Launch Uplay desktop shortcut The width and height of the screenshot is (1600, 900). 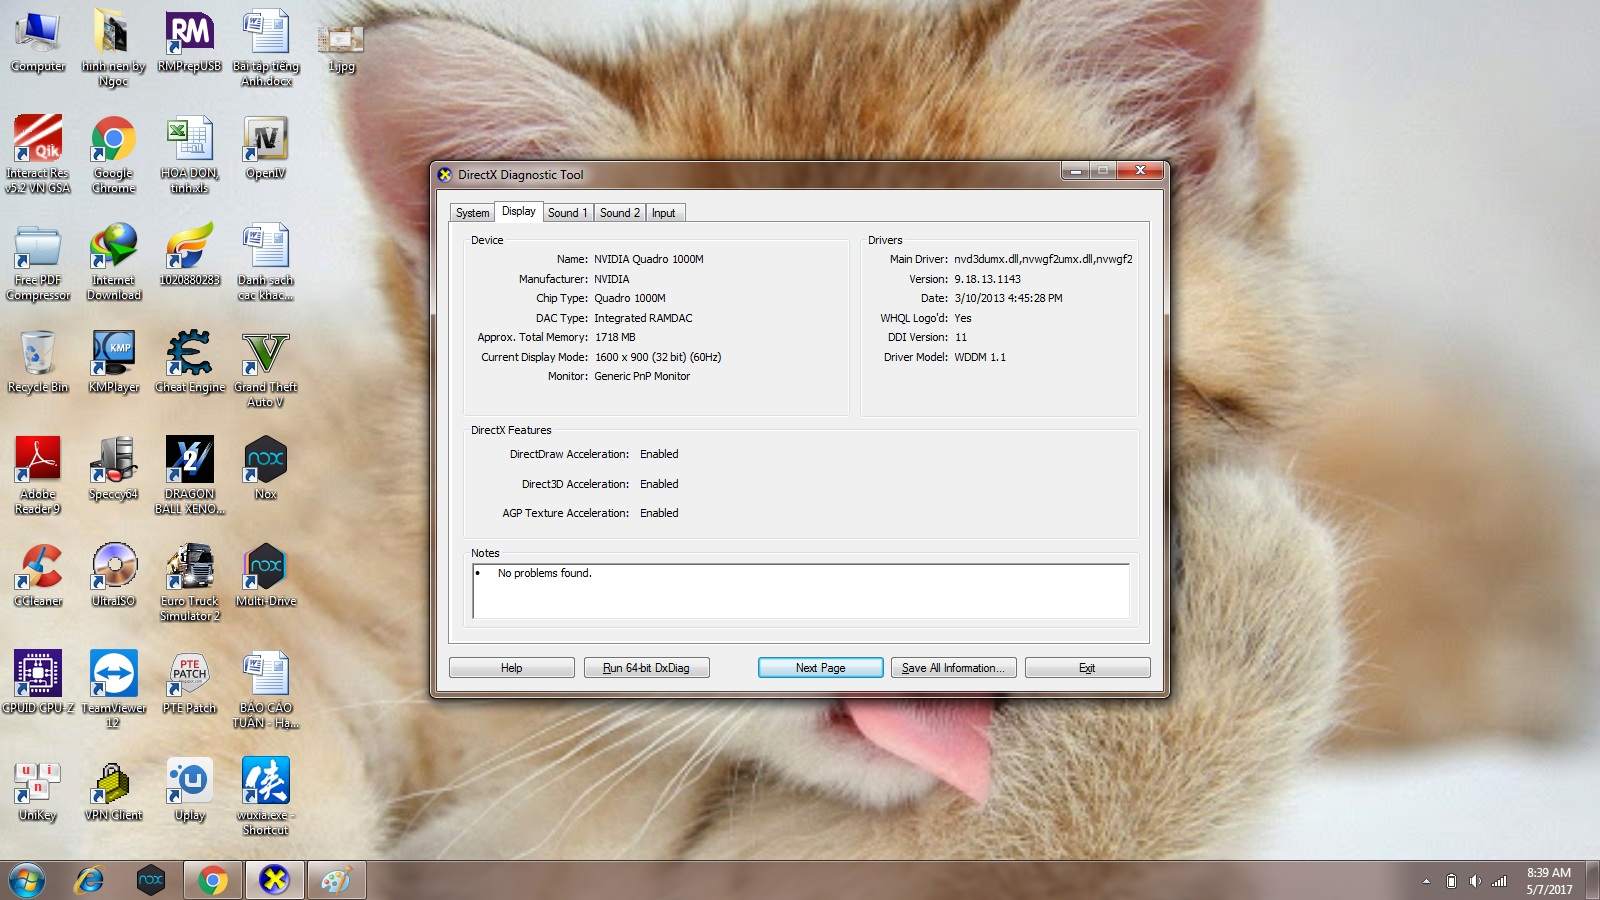click(x=189, y=789)
